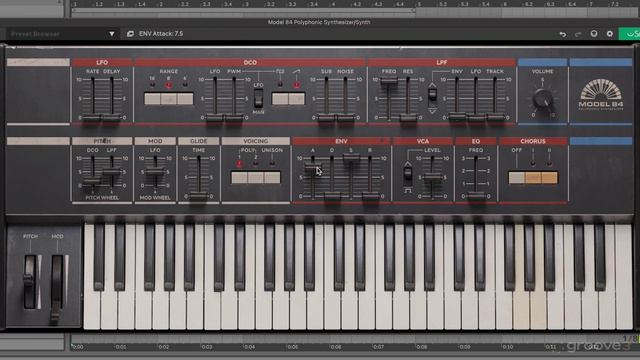The height and width of the screenshot is (360, 640).
Task: Click the DCO NOISE slider handle
Action: click(345, 118)
